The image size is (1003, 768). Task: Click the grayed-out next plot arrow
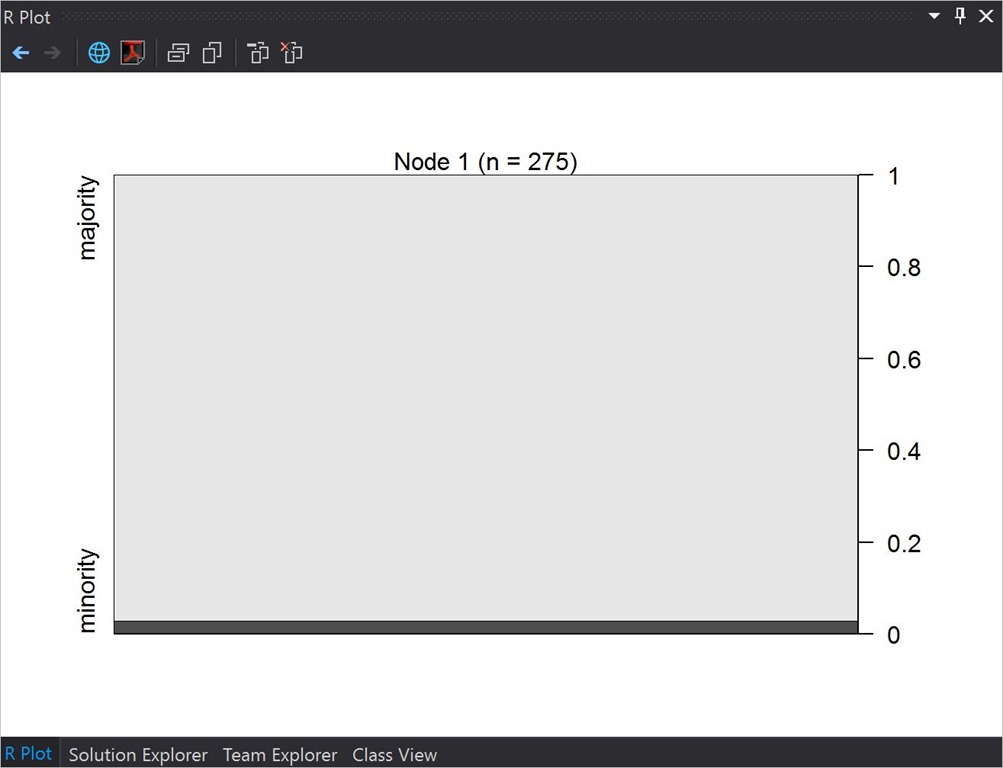pyautogui.click(x=53, y=53)
